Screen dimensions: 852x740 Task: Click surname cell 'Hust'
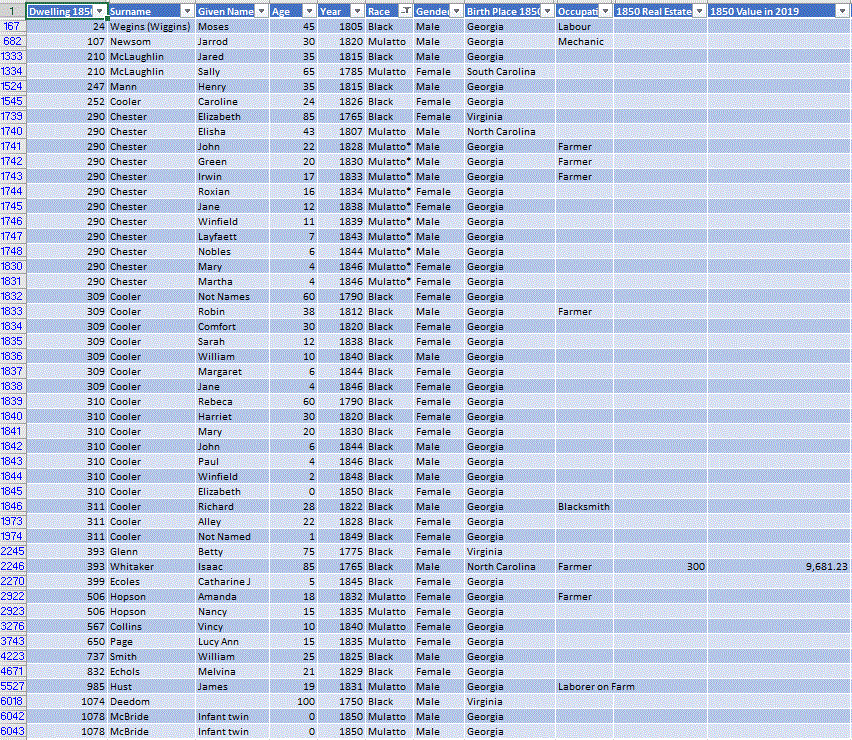click(x=151, y=687)
